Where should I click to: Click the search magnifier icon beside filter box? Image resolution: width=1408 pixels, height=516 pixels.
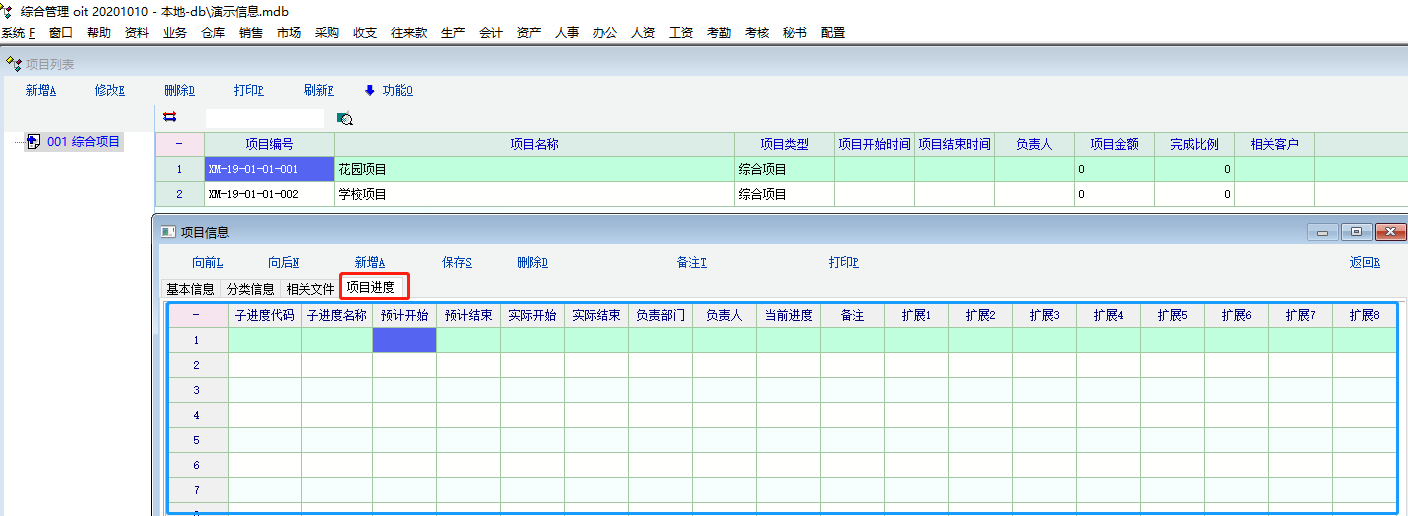[x=344, y=118]
